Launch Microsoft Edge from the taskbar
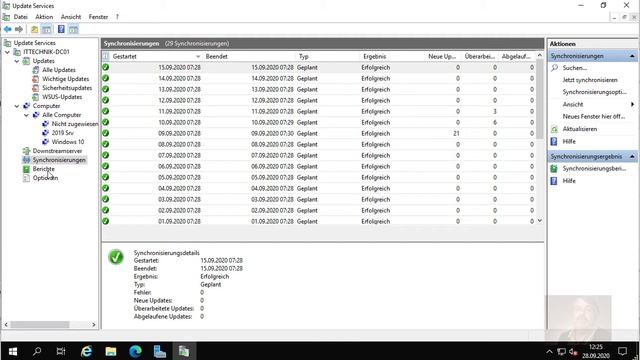Viewport: 640px width, 360px height. [x=135, y=351]
